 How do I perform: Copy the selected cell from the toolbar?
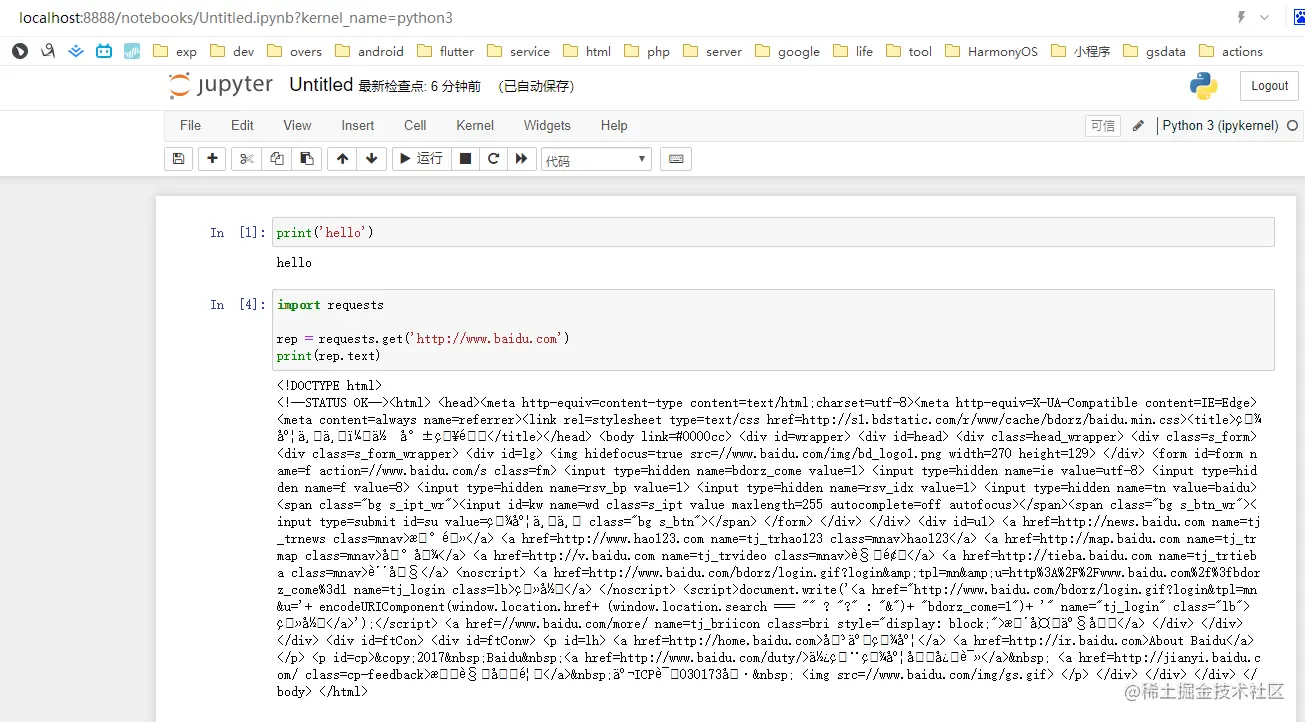click(277, 159)
